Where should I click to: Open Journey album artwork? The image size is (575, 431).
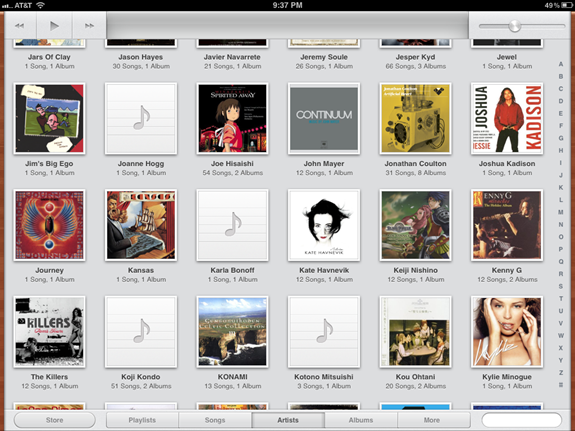tap(49, 225)
